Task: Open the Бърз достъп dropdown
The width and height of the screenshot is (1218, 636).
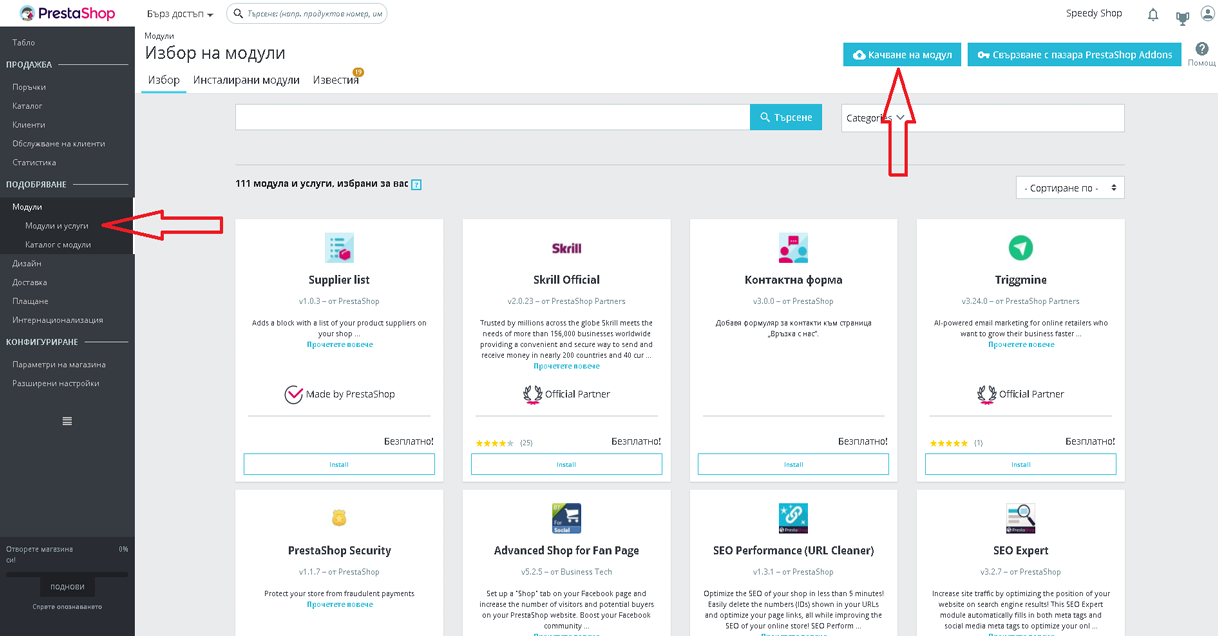Action: pyautogui.click(x=180, y=15)
